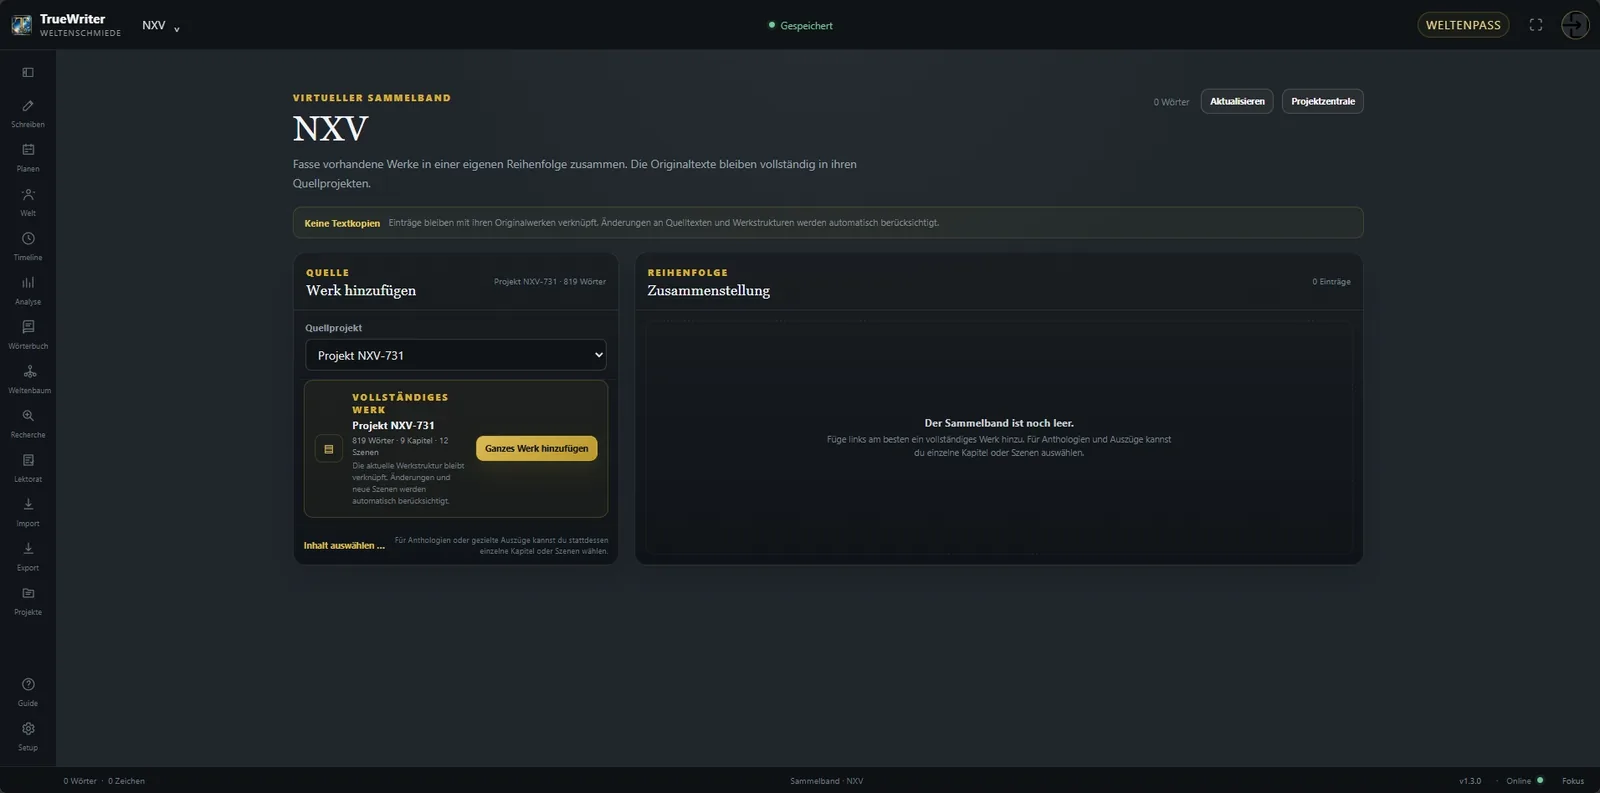The image size is (1600, 793).
Task: Click the full work card icon
Action: pyautogui.click(x=329, y=449)
